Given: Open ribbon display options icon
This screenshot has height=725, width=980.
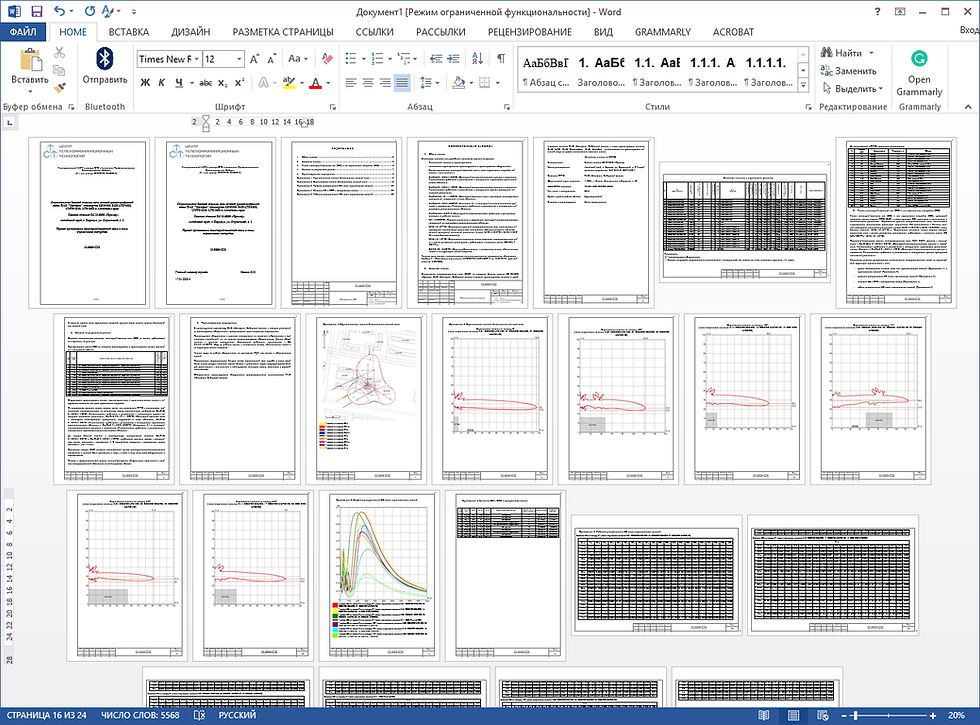Looking at the screenshot, I should [900, 11].
